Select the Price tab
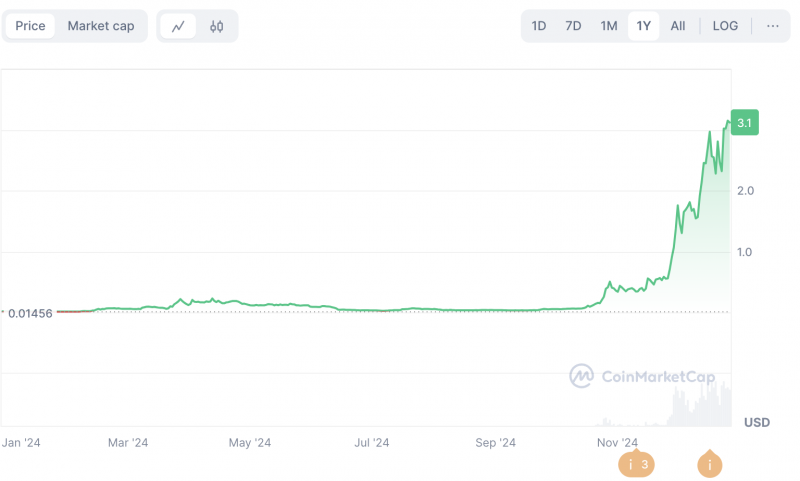This screenshot has height=481, width=800. (30, 26)
